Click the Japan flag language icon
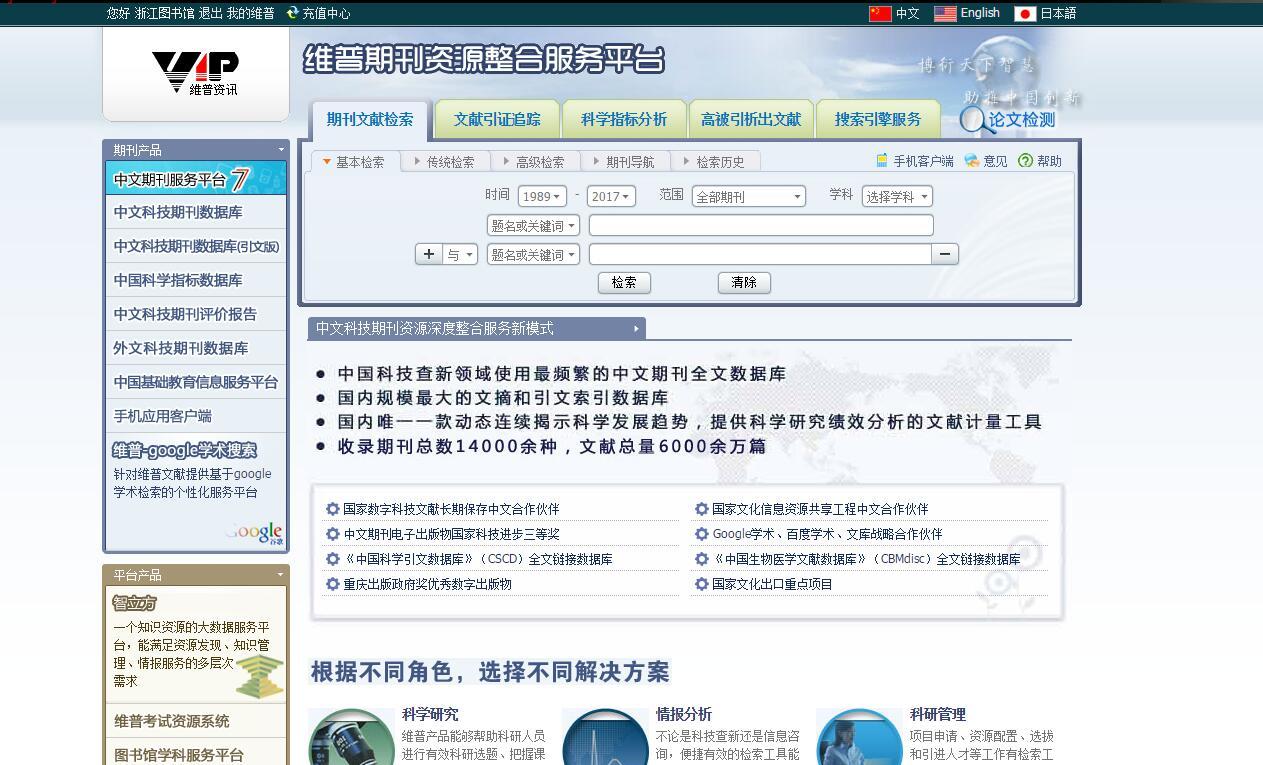Viewport: 1263px width, 765px height. 1025,14
